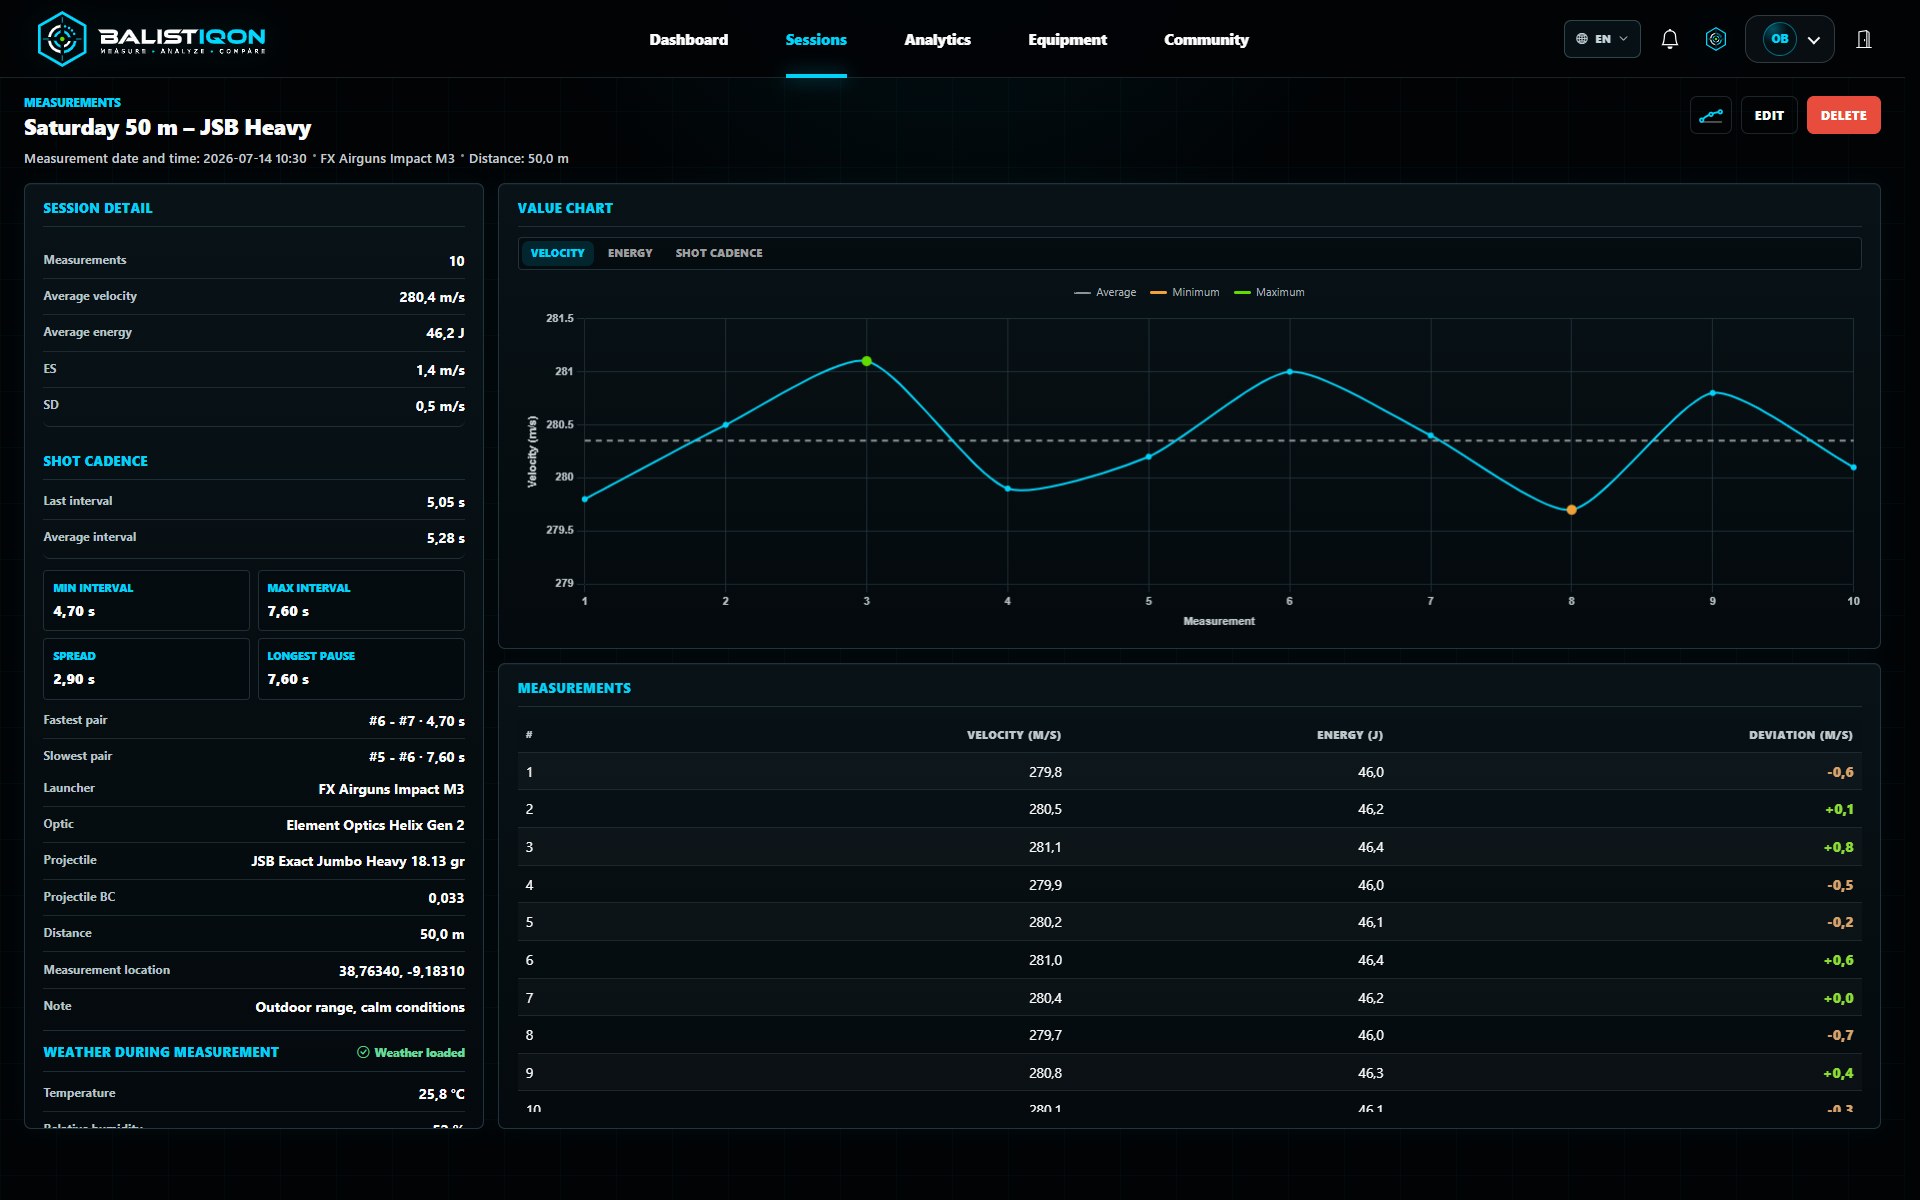This screenshot has height=1200, width=1920.
Task: Click the ES value 1,4 m/s
Action: pyautogui.click(x=440, y=370)
